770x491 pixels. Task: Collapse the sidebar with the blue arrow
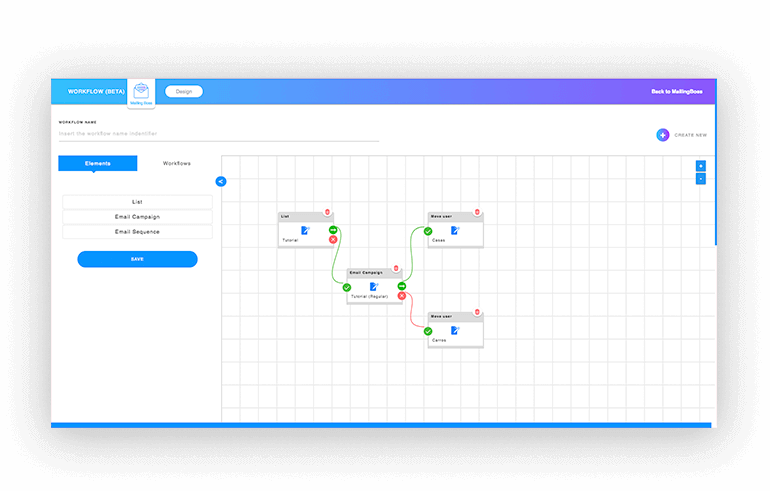(x=221, y=181)
